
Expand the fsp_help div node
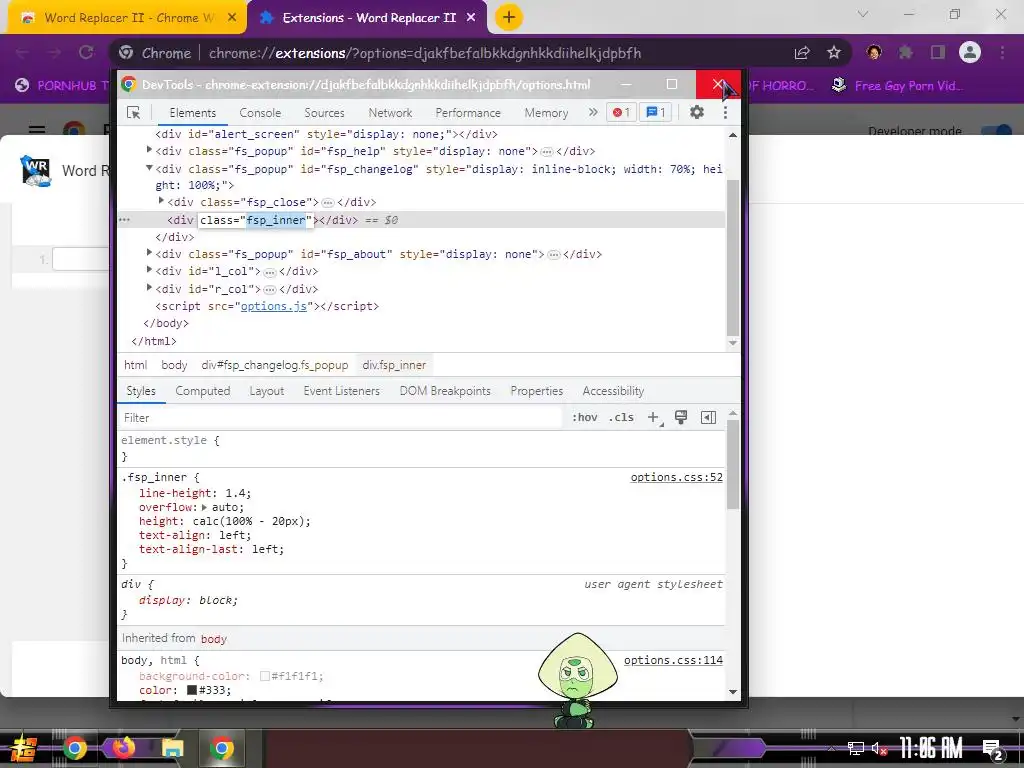click(x=150, y=150)
